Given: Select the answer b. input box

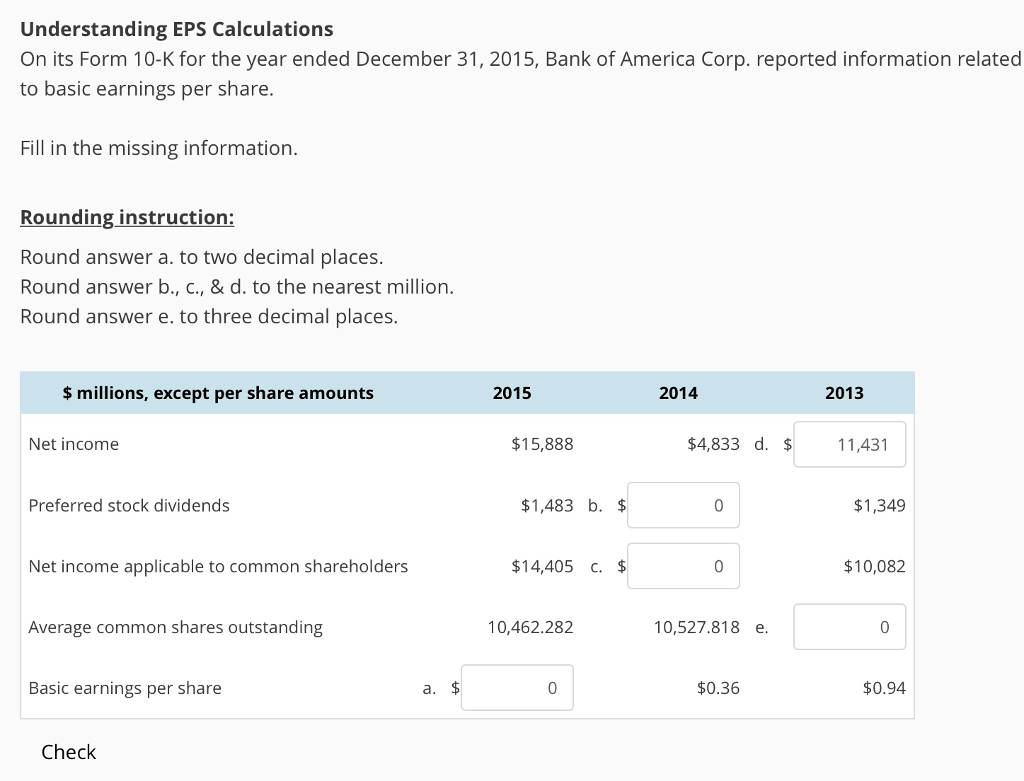Looking at the screenshot, I should [x=683, y=505].
